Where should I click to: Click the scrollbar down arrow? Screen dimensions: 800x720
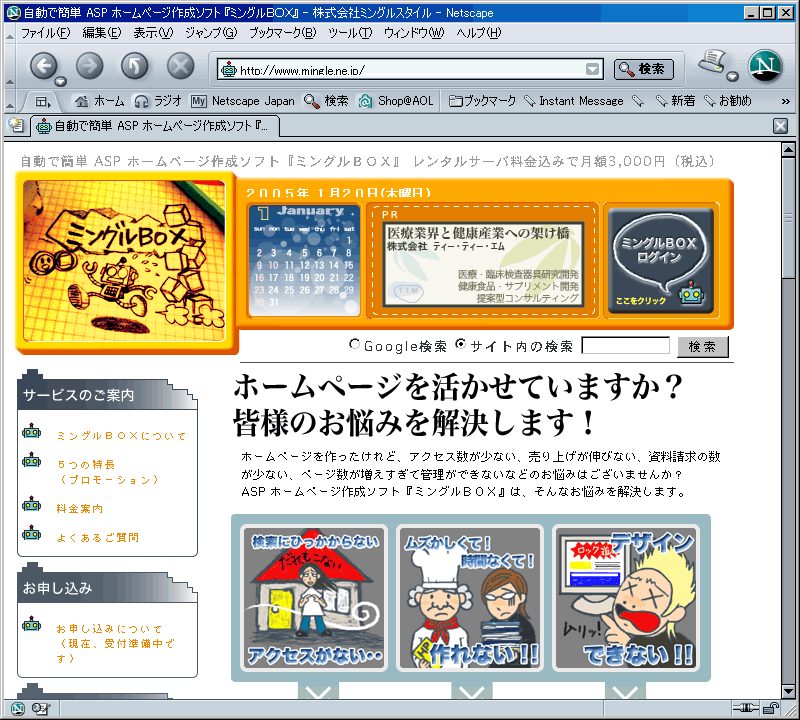tap(788, 691)
